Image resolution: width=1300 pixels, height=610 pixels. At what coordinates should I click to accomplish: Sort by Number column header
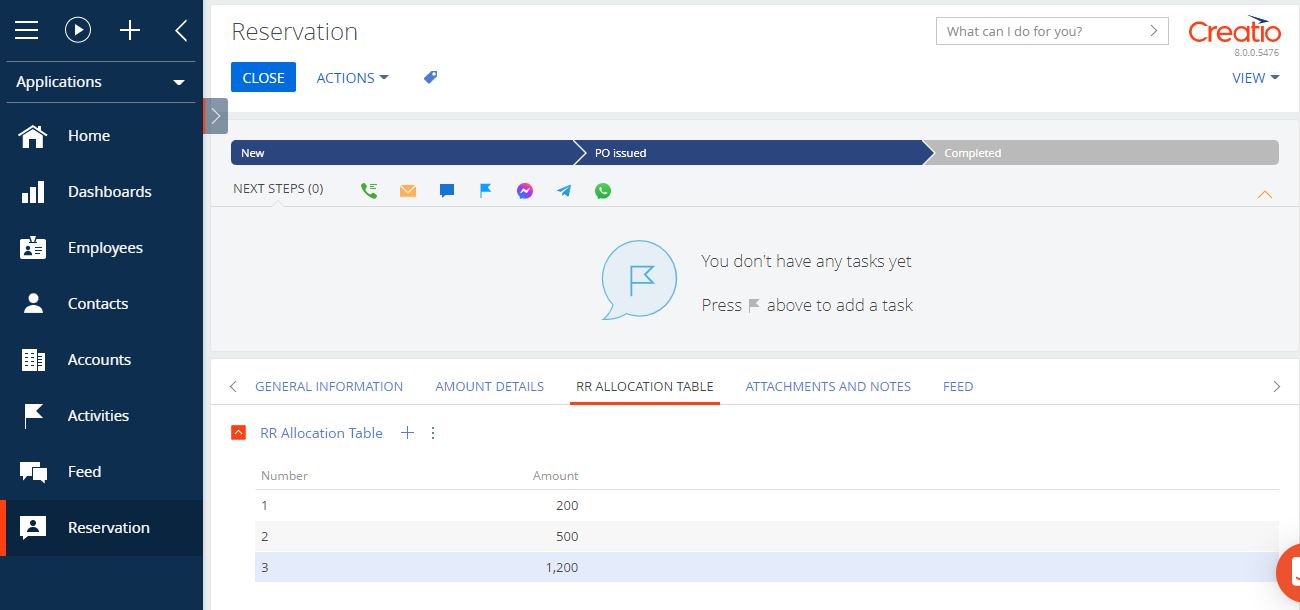(x=284, y=476)
